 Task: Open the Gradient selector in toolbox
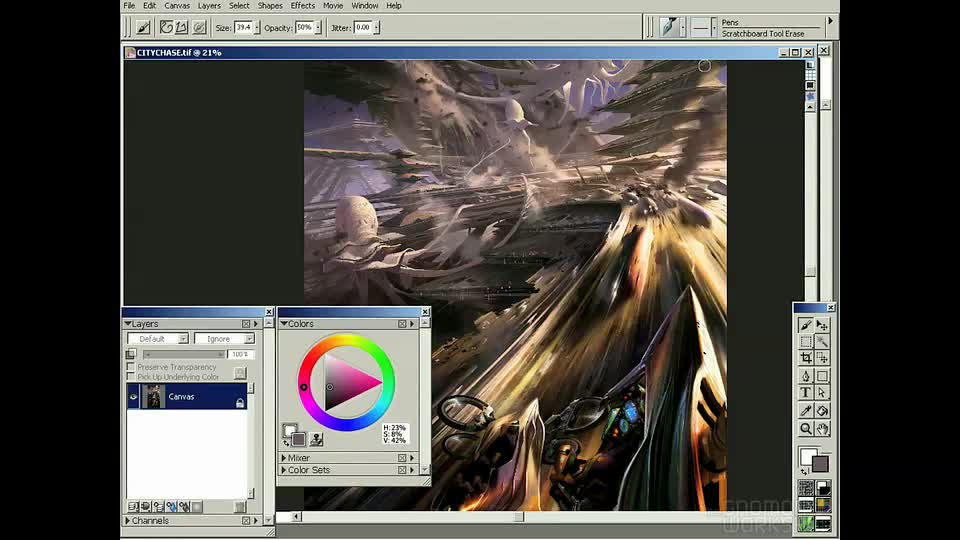(x=823, y=488)
